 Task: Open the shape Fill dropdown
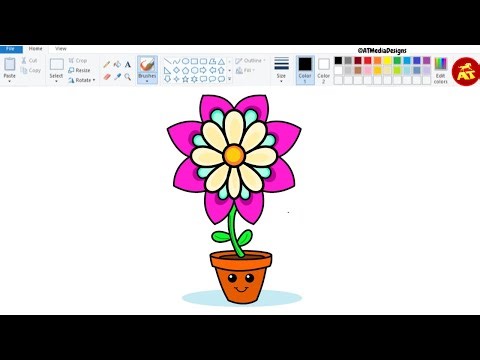[245, 70]
